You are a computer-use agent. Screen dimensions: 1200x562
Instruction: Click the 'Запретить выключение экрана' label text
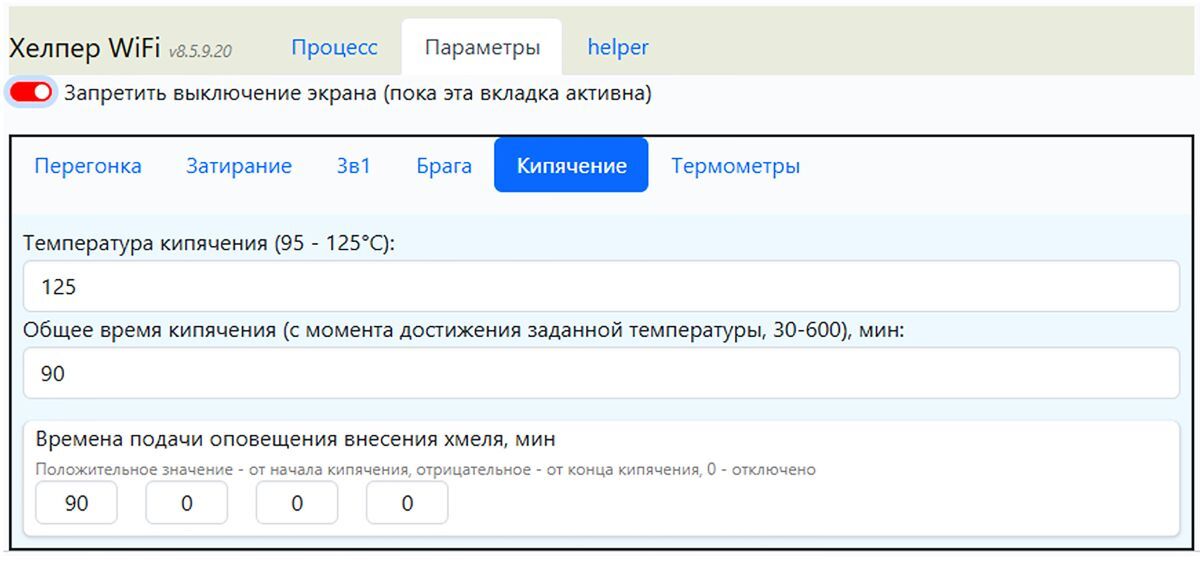358,94
